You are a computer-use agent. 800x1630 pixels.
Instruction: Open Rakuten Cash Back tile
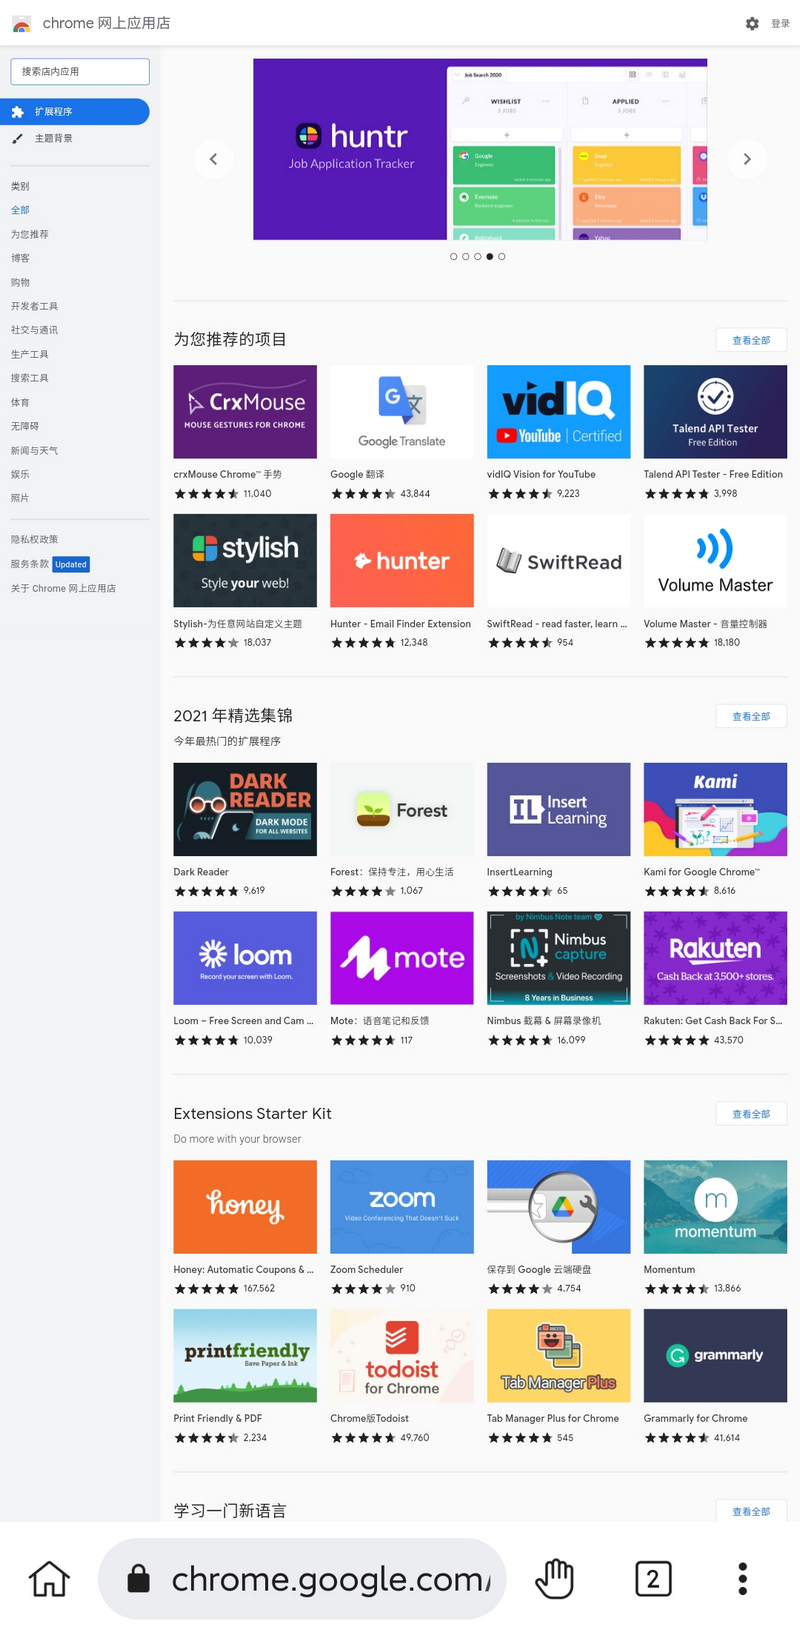click(x=715, y=979)
